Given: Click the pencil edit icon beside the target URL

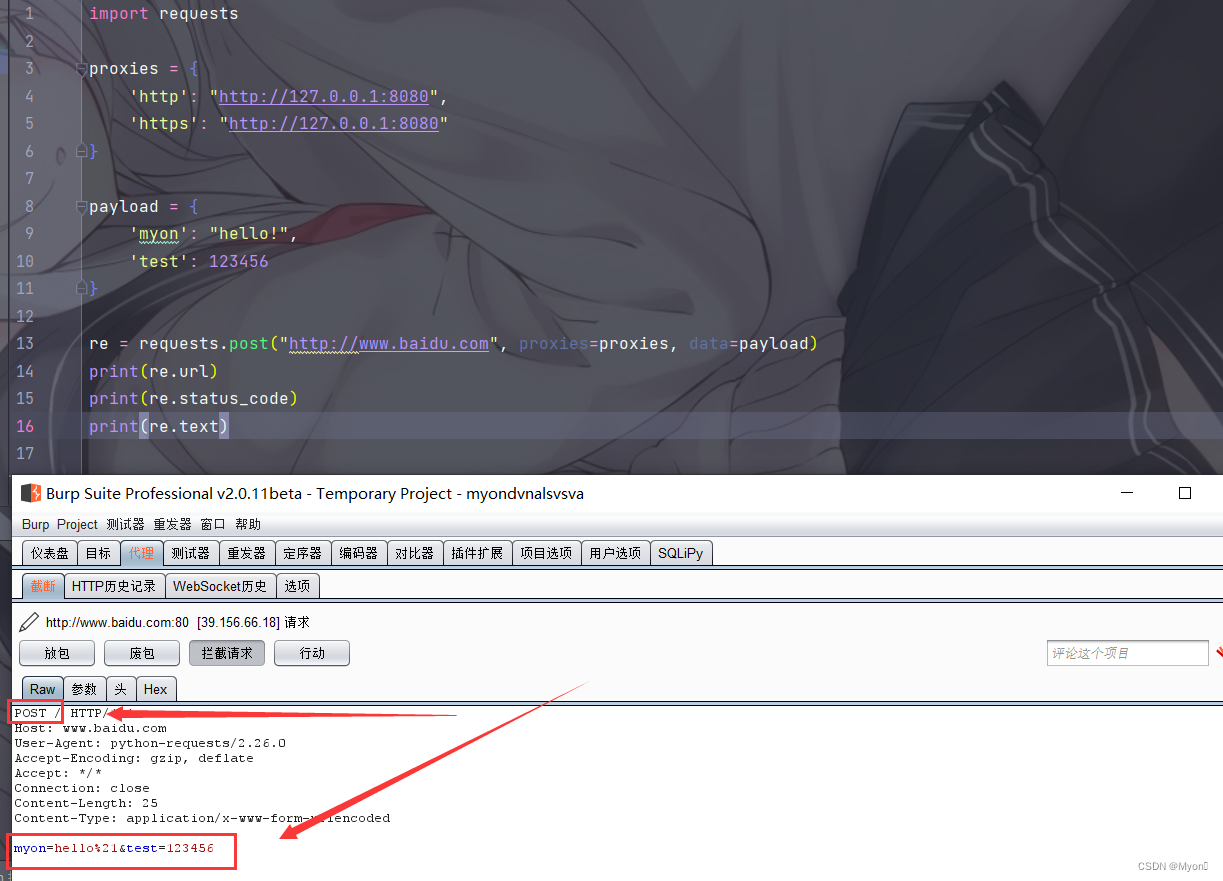Looking at the screenshot, I should pyautogui.click(x=29, y=622).
